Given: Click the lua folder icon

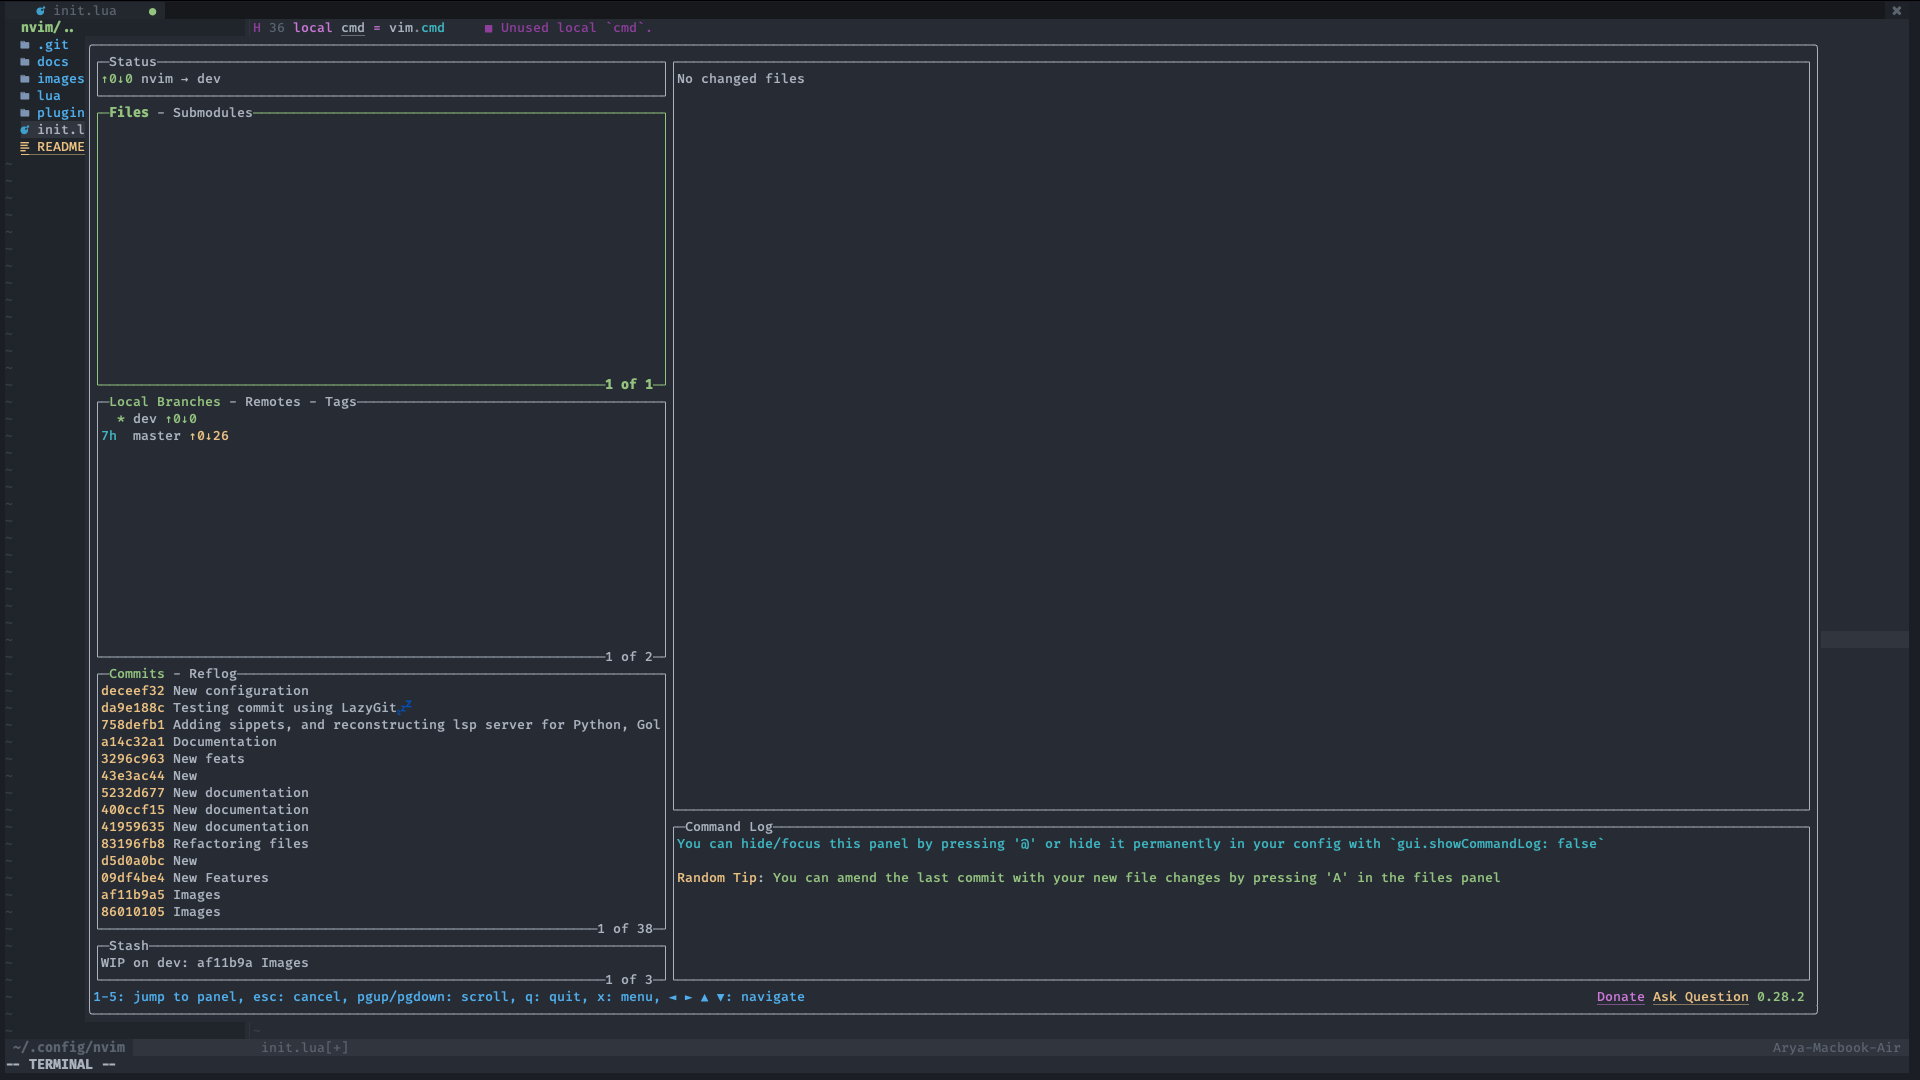Looking at the screenshot, I should tap(25, 96).
